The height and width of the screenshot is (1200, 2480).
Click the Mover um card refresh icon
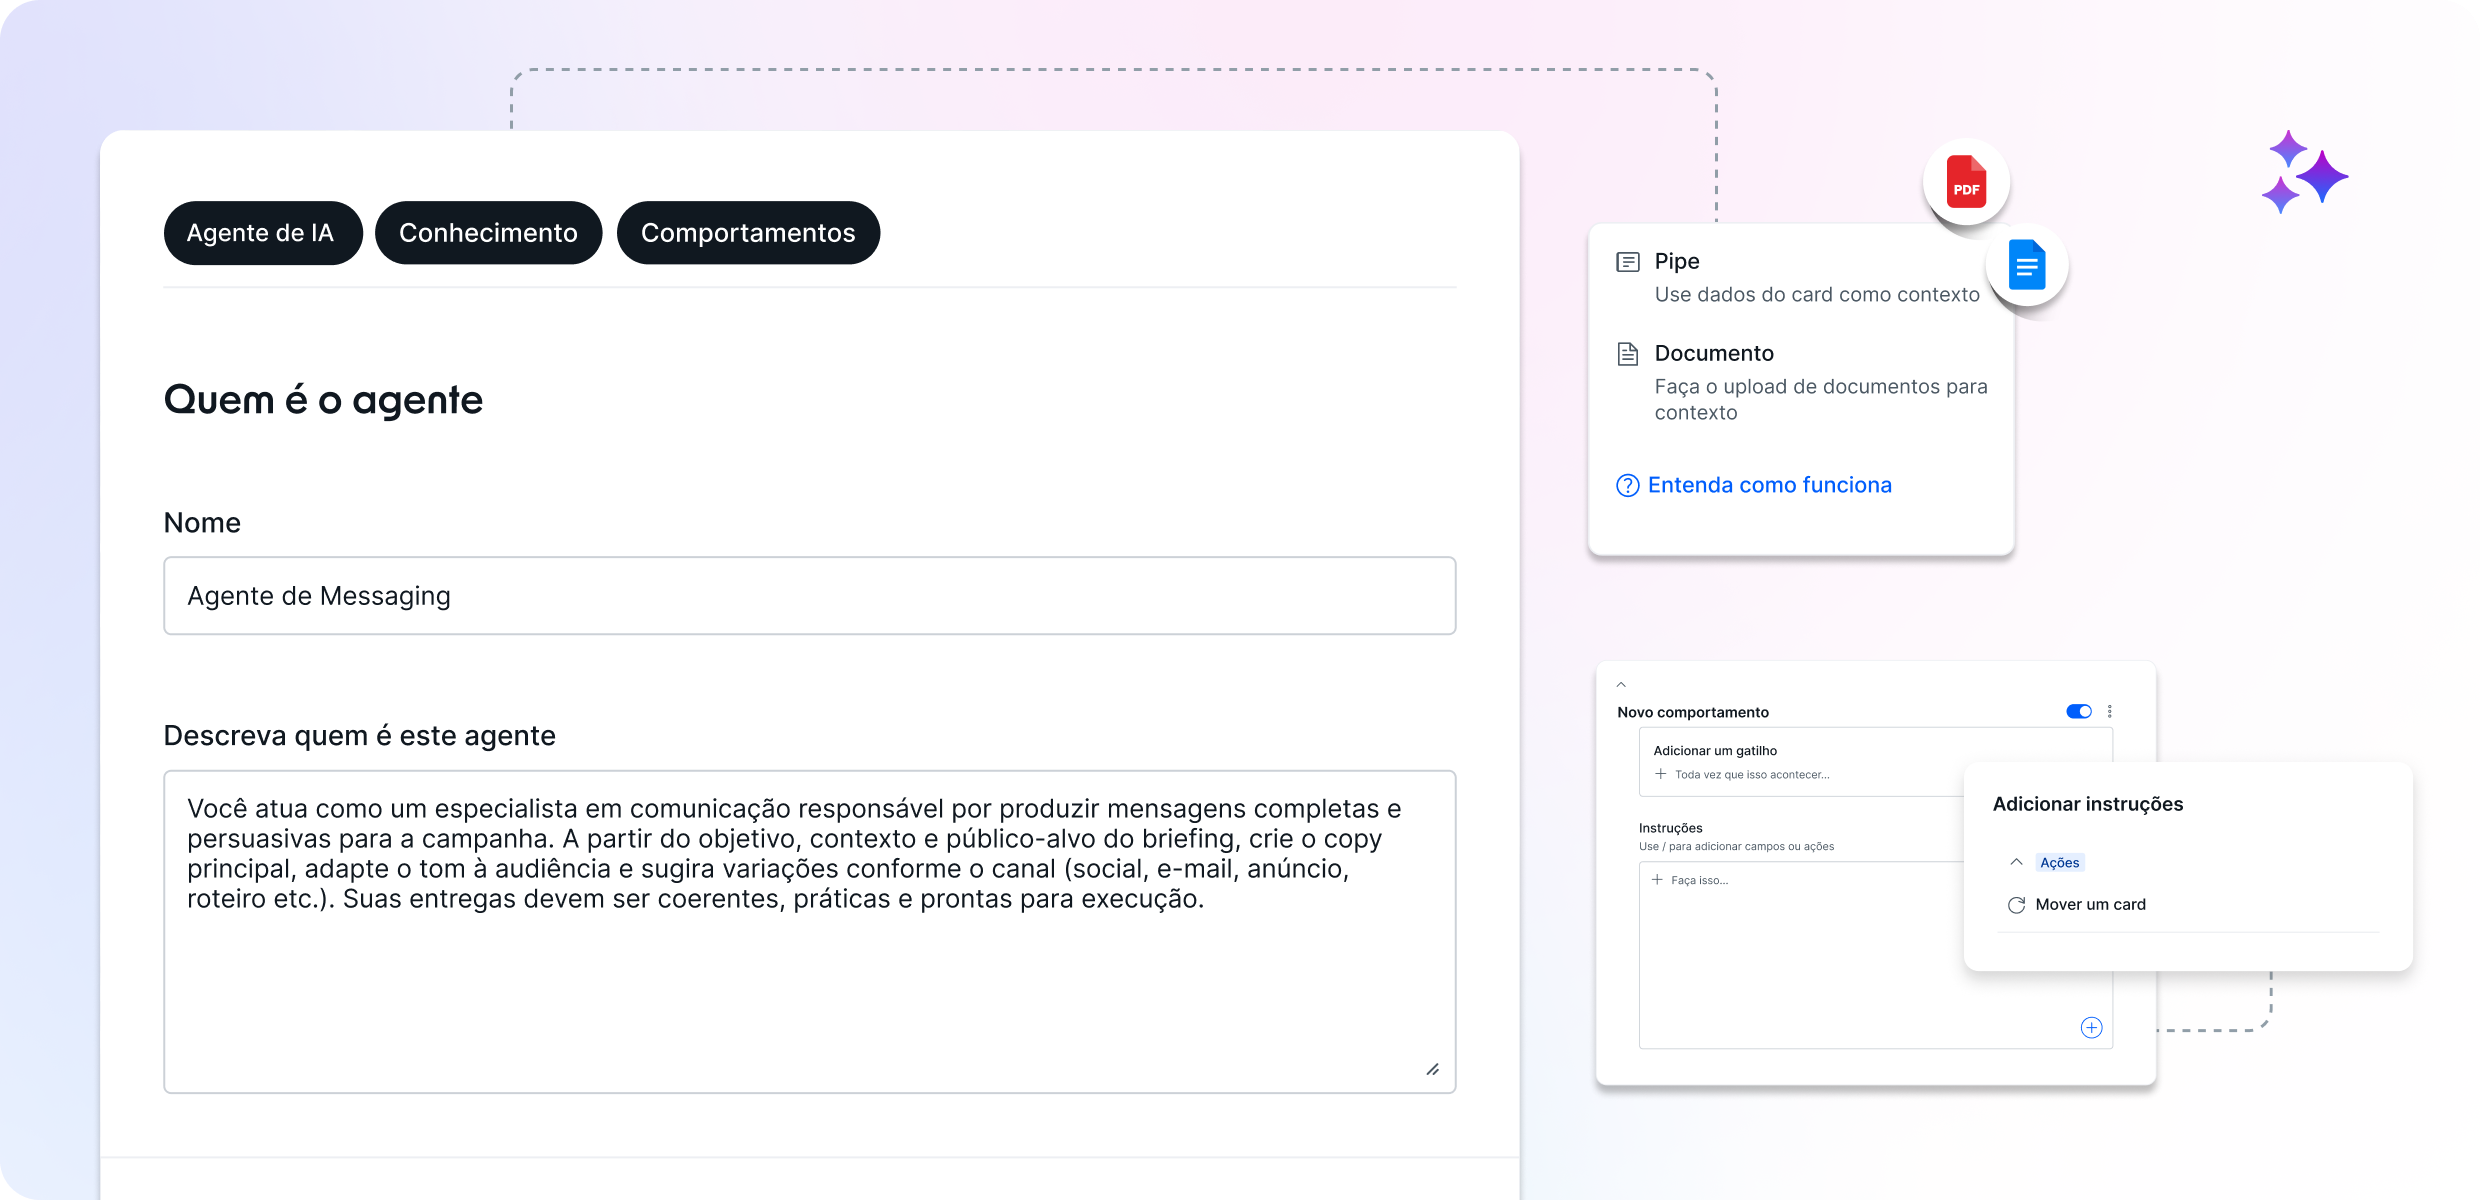pyautogui.click(x=2016, y=905)
